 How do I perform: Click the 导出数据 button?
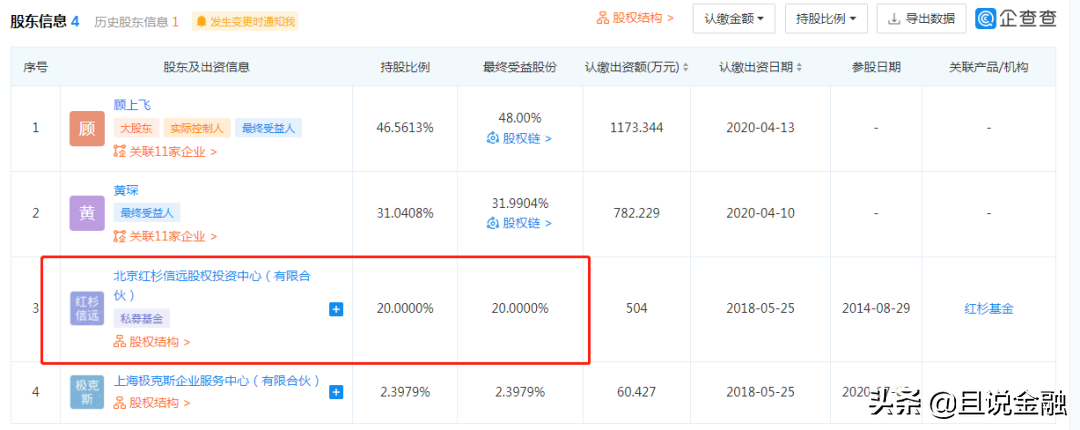point(922,19)
